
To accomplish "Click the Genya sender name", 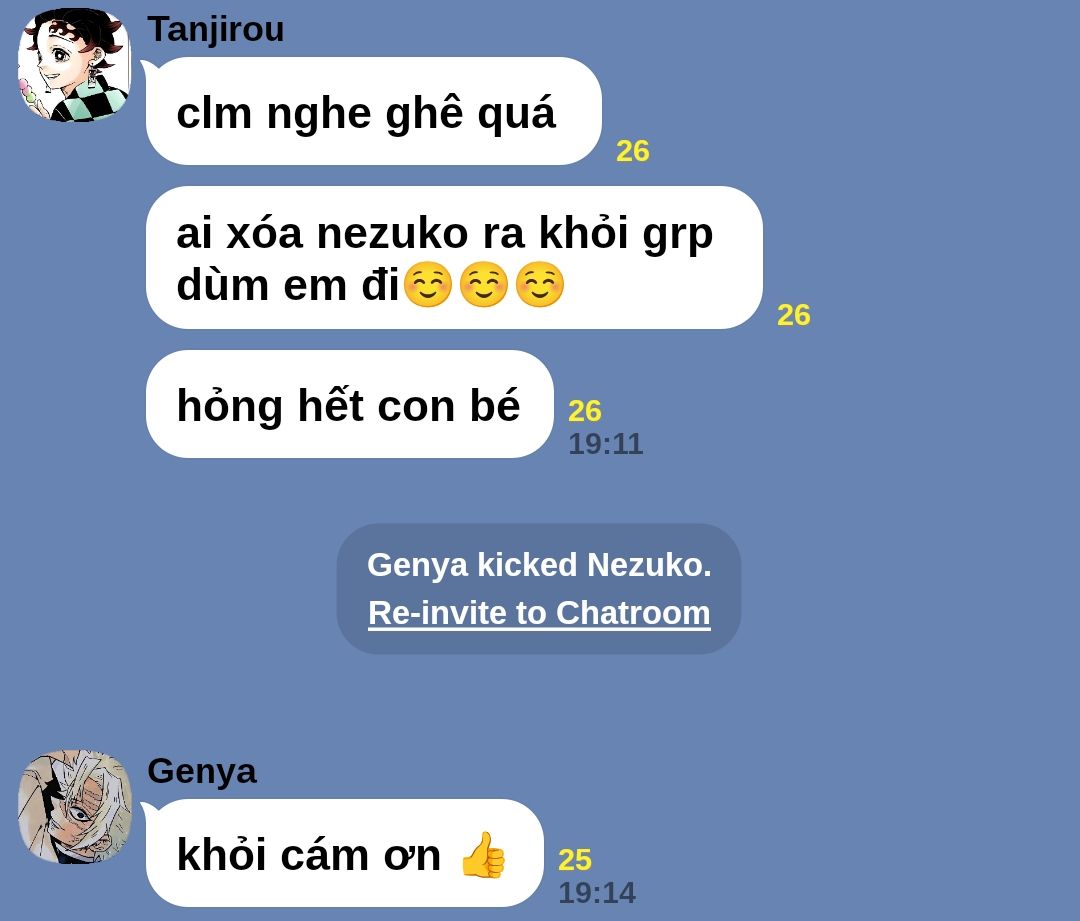I will point(202,770).
